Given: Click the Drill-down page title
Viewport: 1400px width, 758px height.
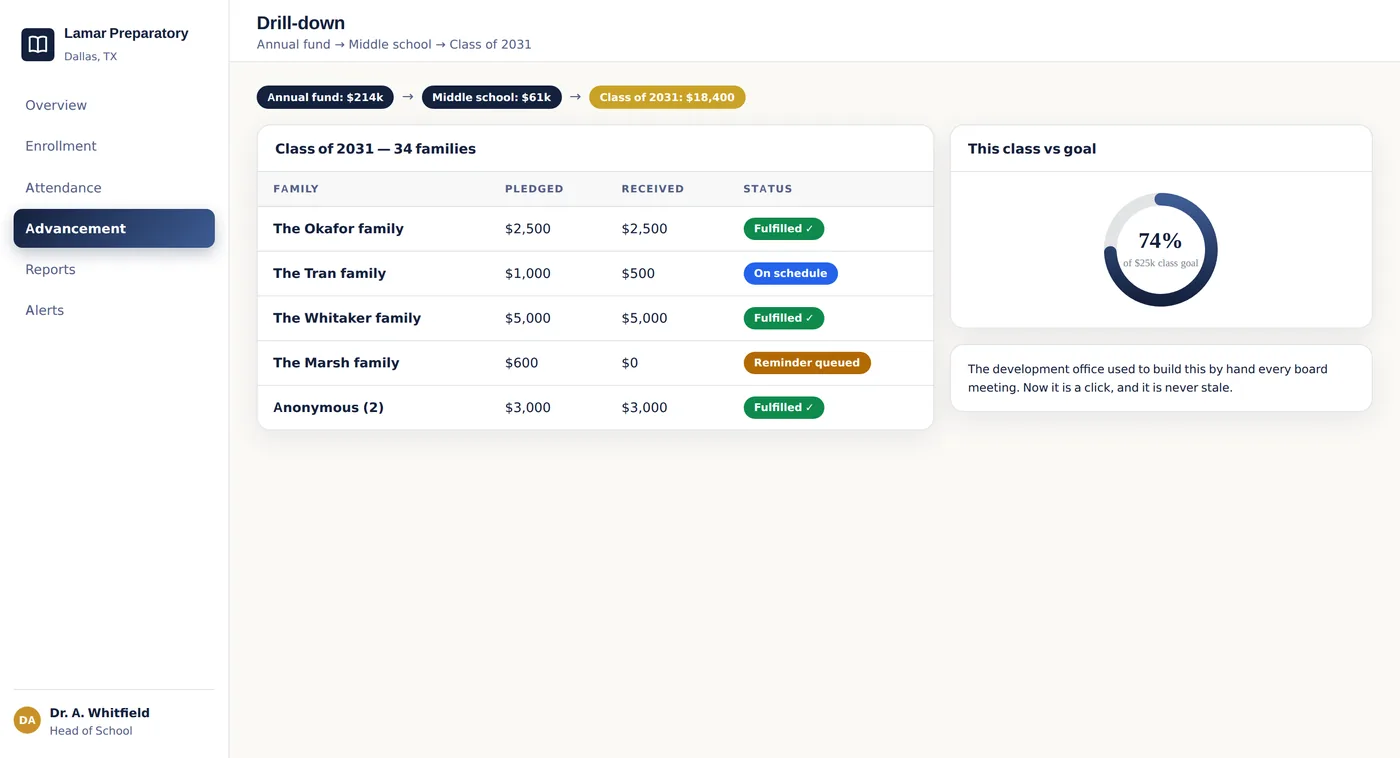Looking at the screenshot, I should 301,23.
